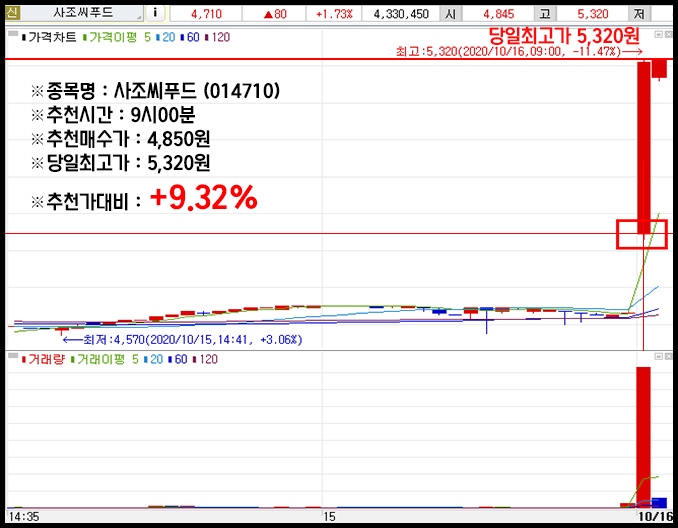The width and height of the screenshot is (678, 528).
Task: Click the 저 low-price label button
Action: point(640,14)
